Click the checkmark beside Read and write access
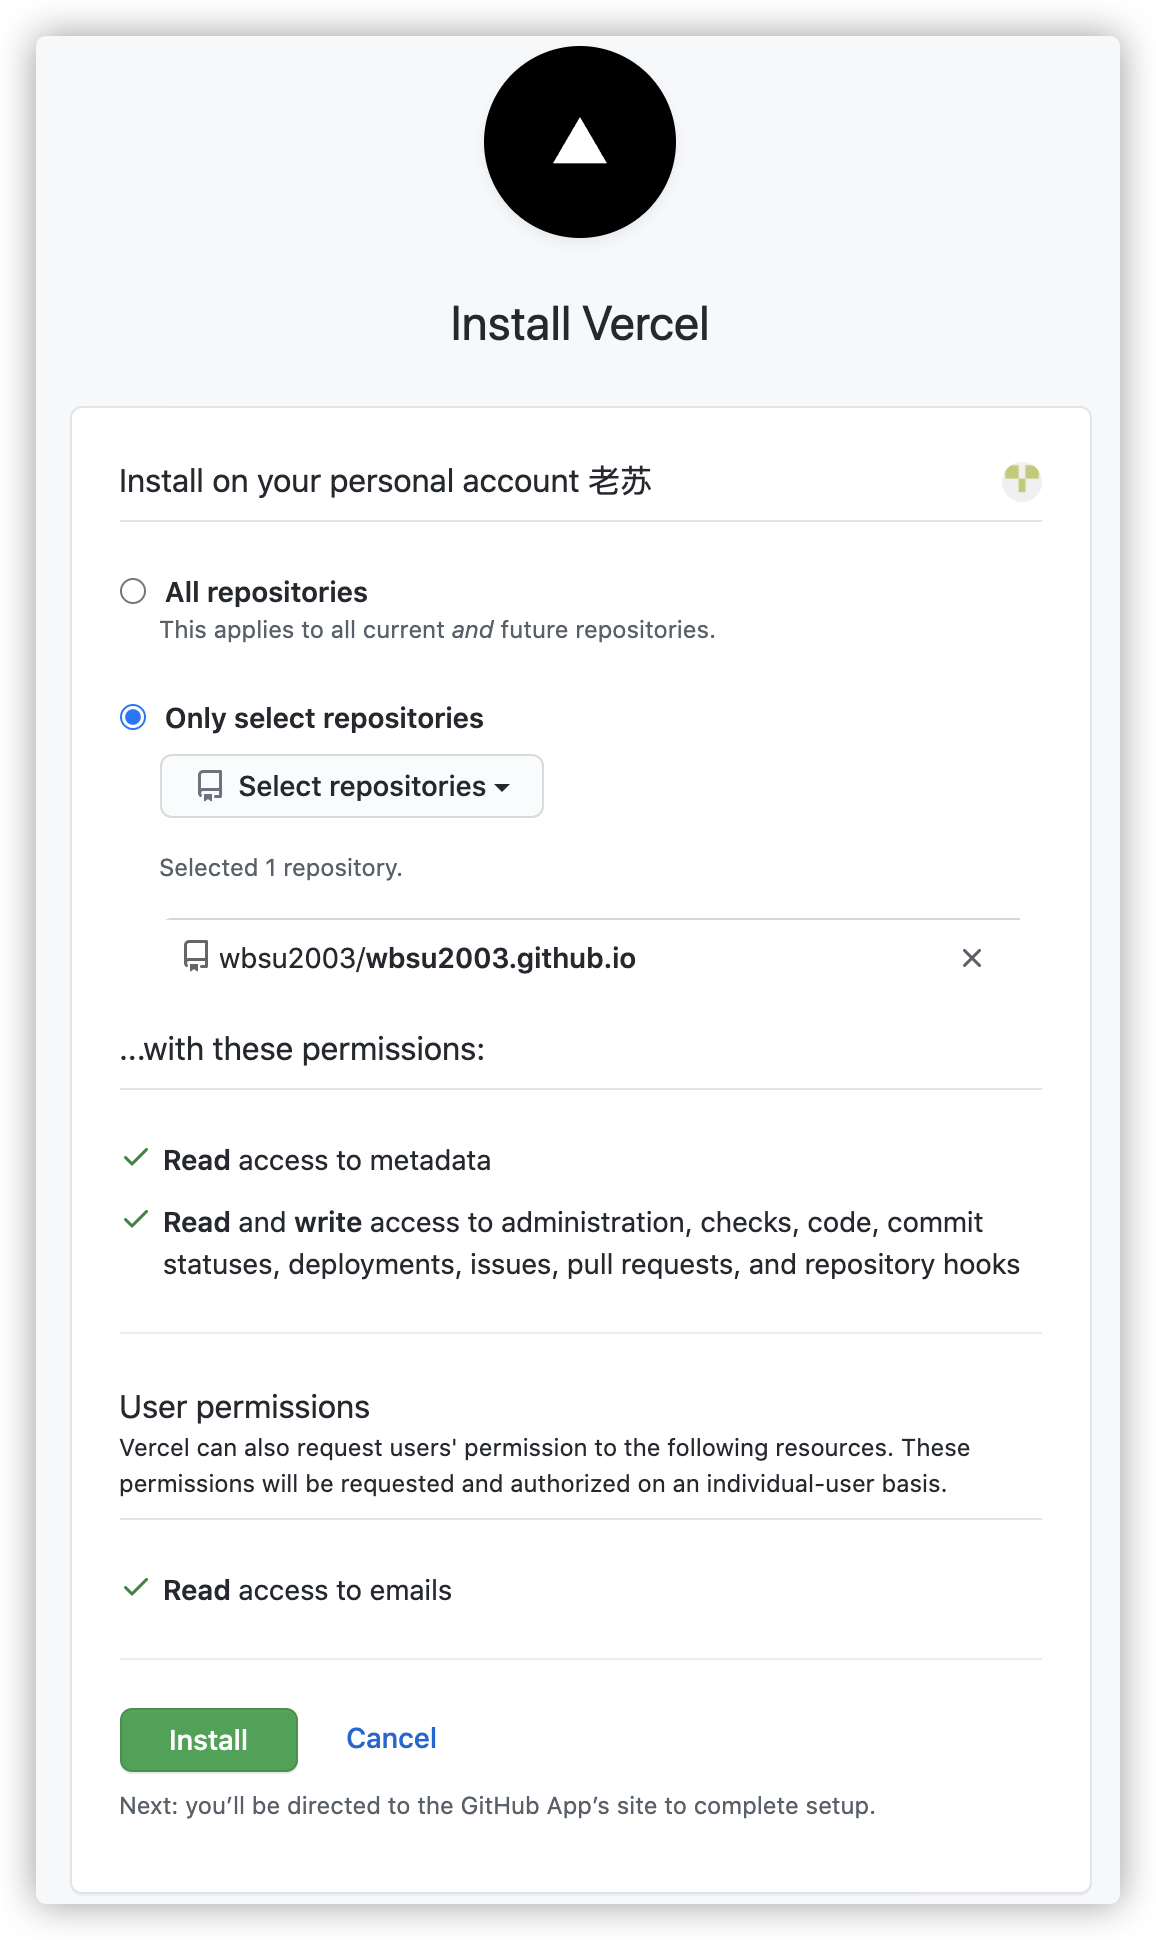The height and width of the screenshot is (1940, 1156). coord(136,1221)
